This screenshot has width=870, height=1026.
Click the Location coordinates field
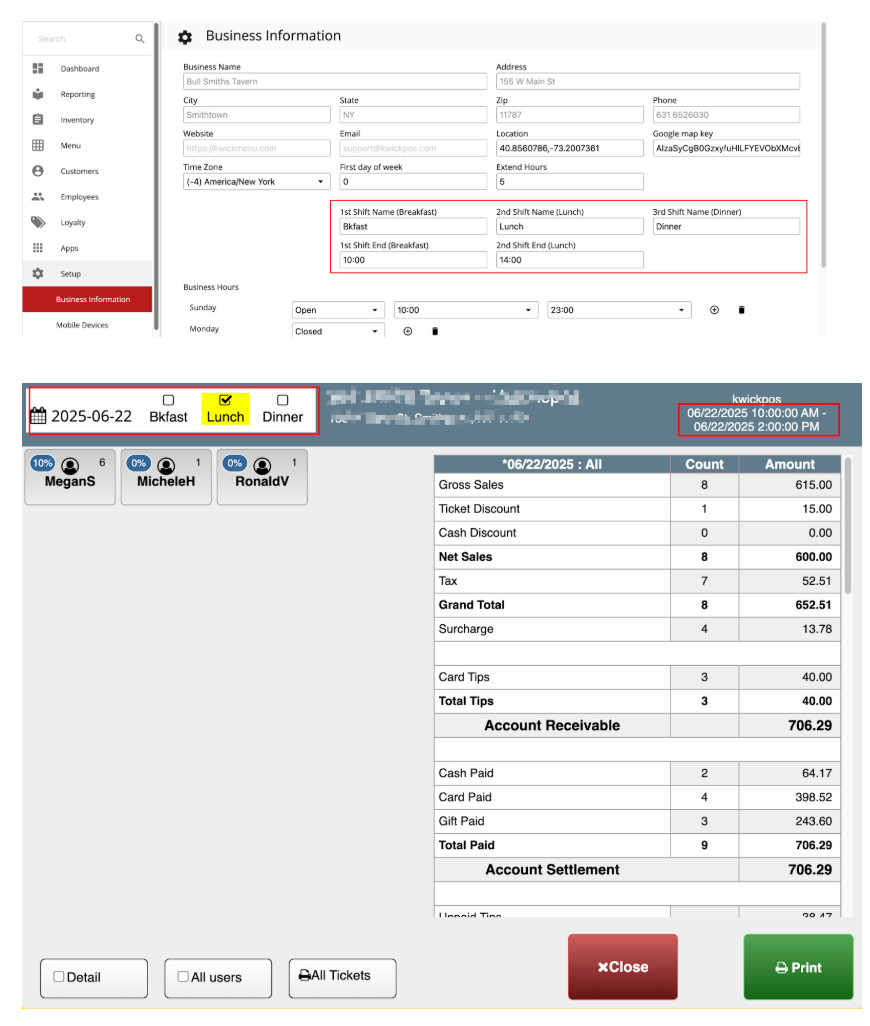click(x=570, y=148)
